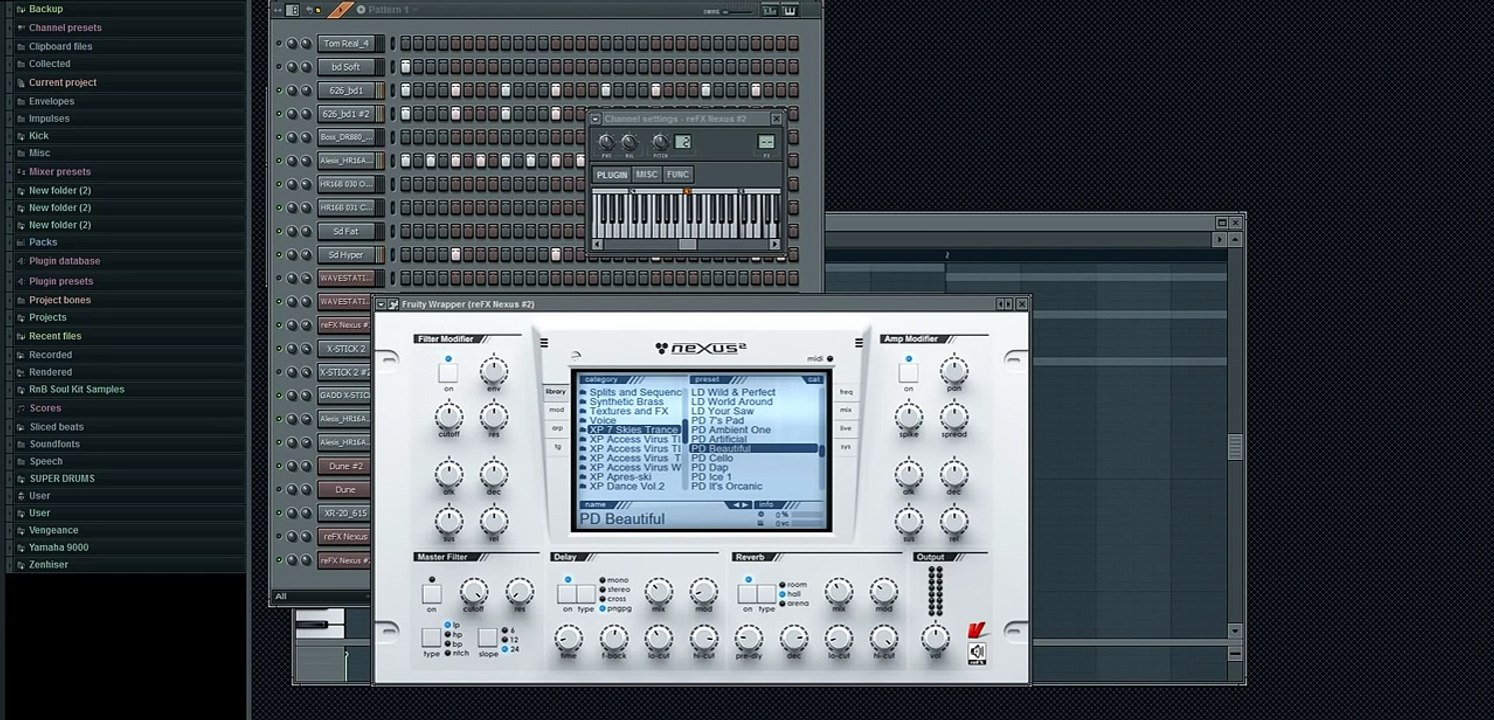Mute the Tom Real_4 channel with green LED
The image size is (1494, 720).
(x=279, y=44)
